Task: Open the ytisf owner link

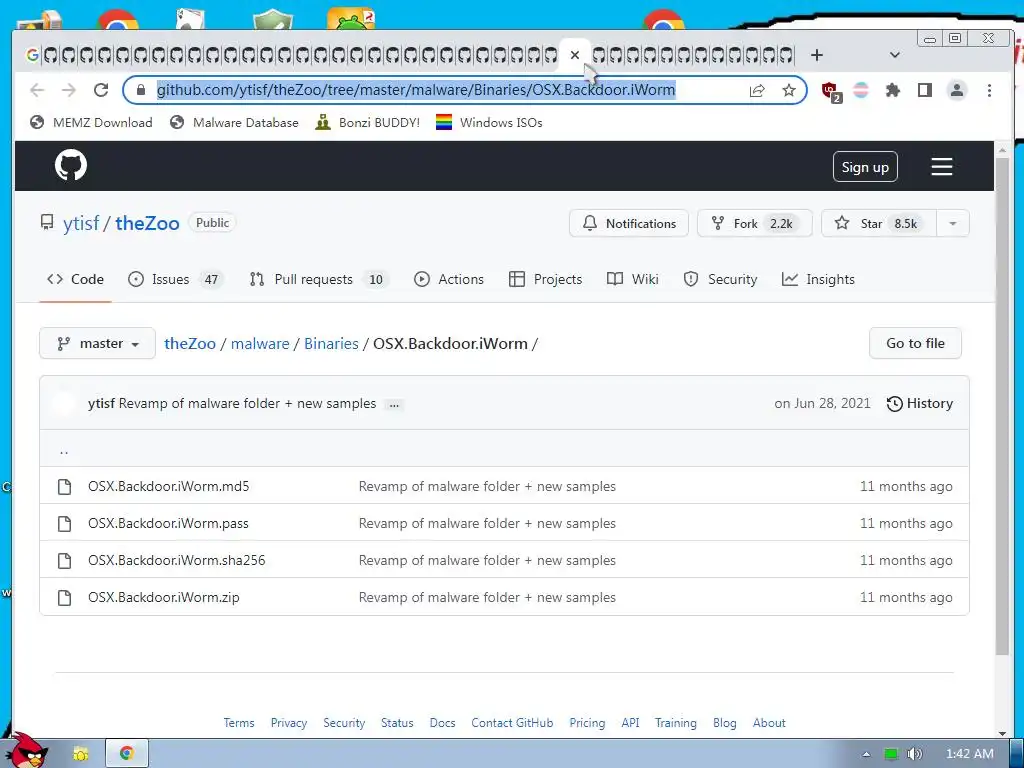Action: pos(81,223)
